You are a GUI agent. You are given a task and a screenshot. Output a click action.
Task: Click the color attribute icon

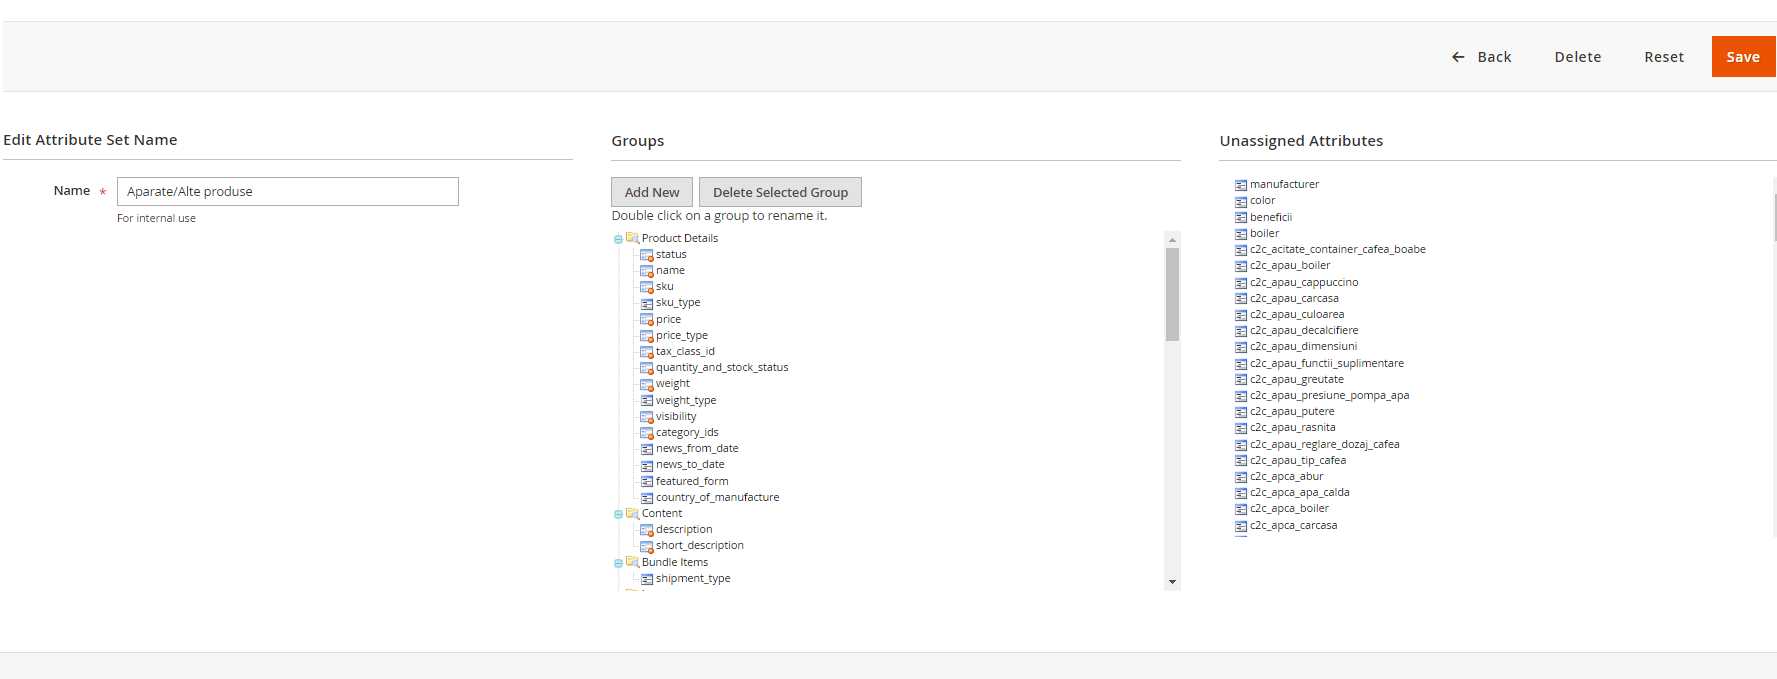coord(1241,201)
